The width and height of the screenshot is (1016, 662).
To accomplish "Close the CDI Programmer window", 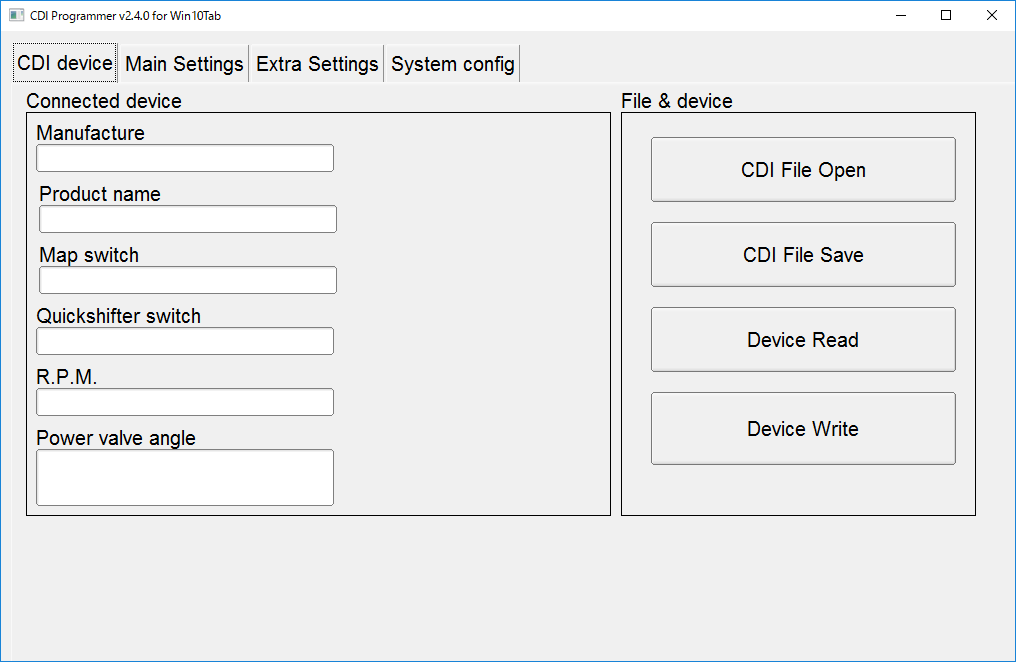I will (x=992, y=15).
